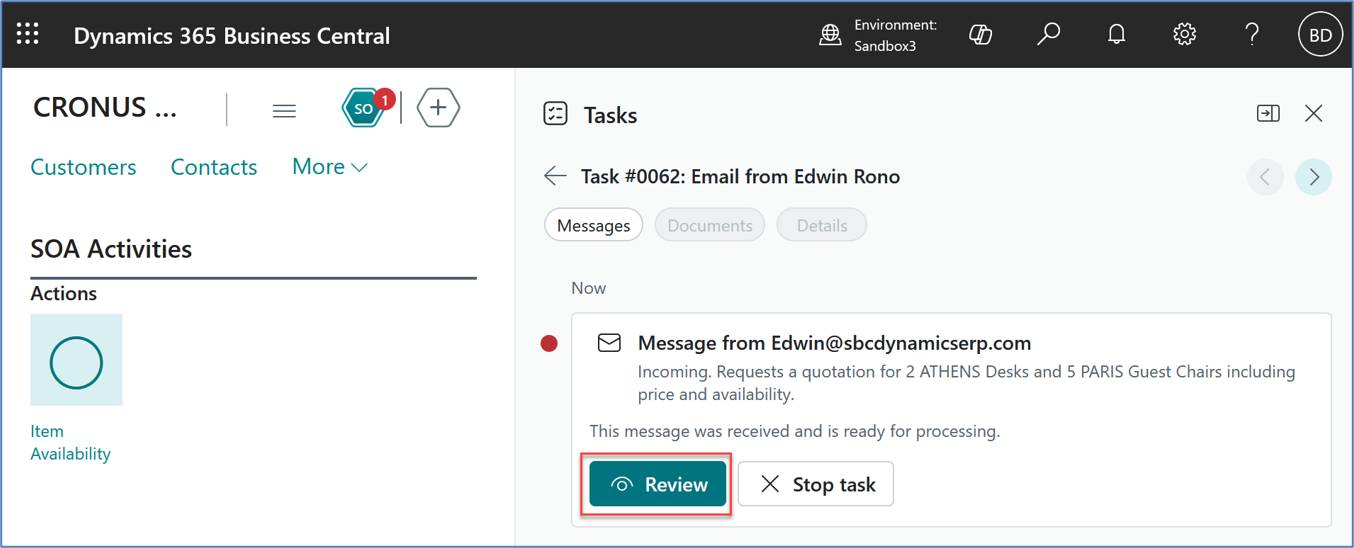
Task: Toggle the hamburger navigation menu
Action: point(284,111)
